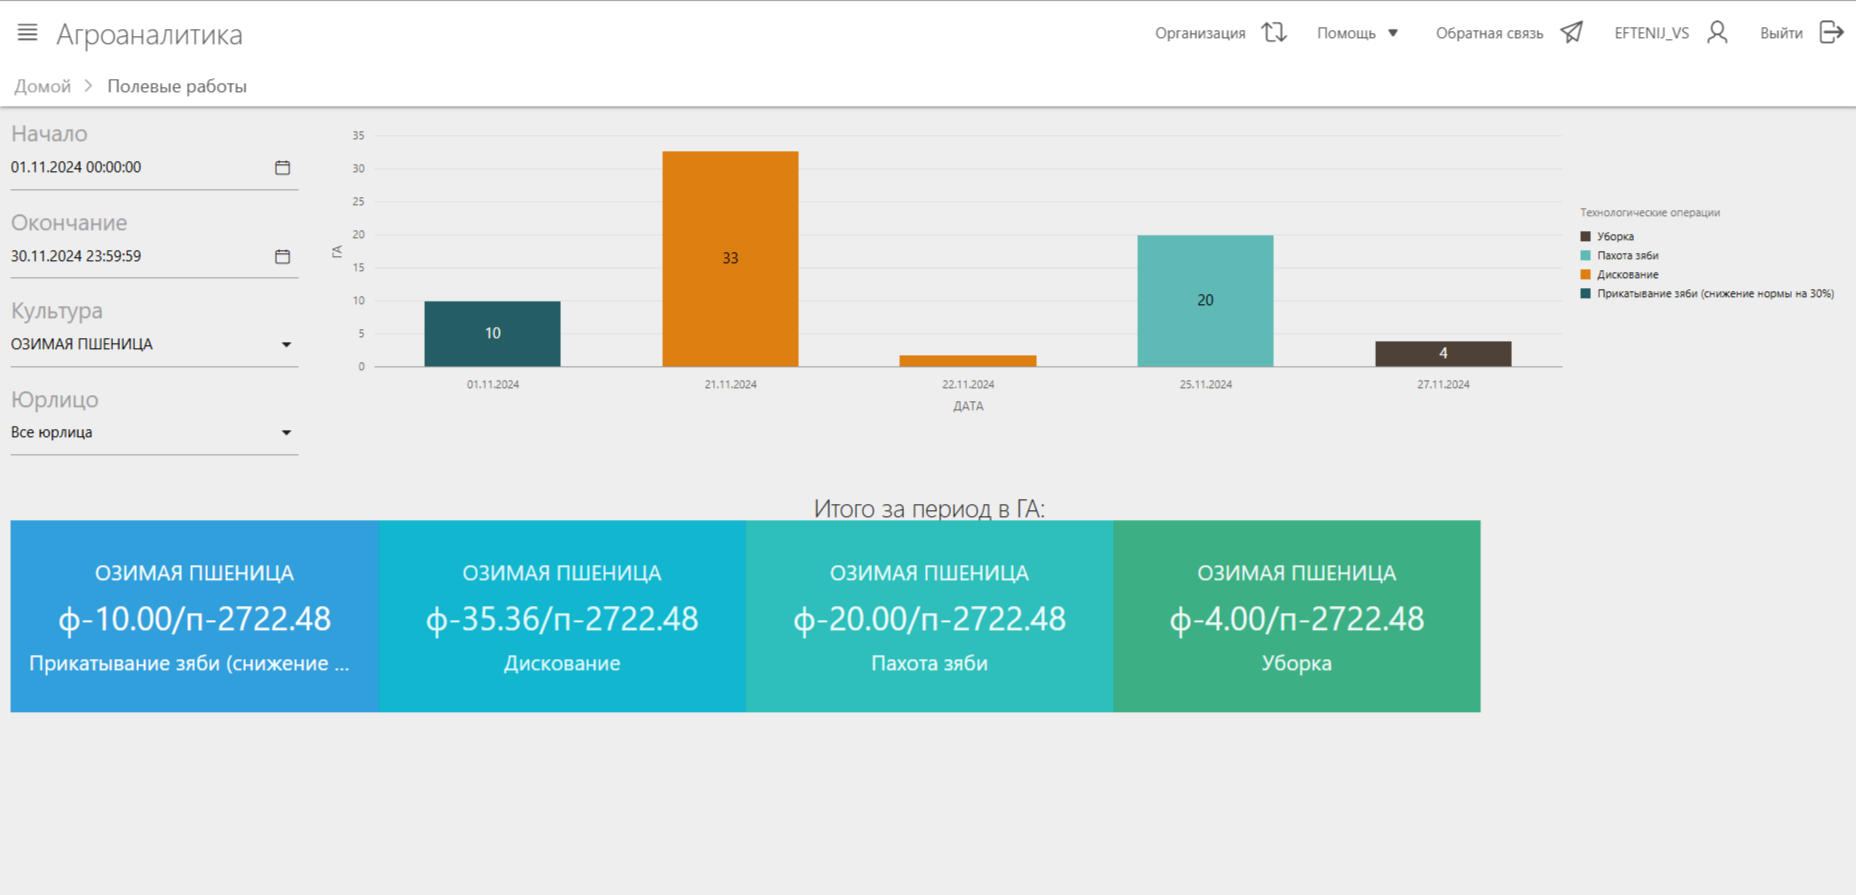Click the user profile icon
1856x895 pixels.
[1717, 33]
